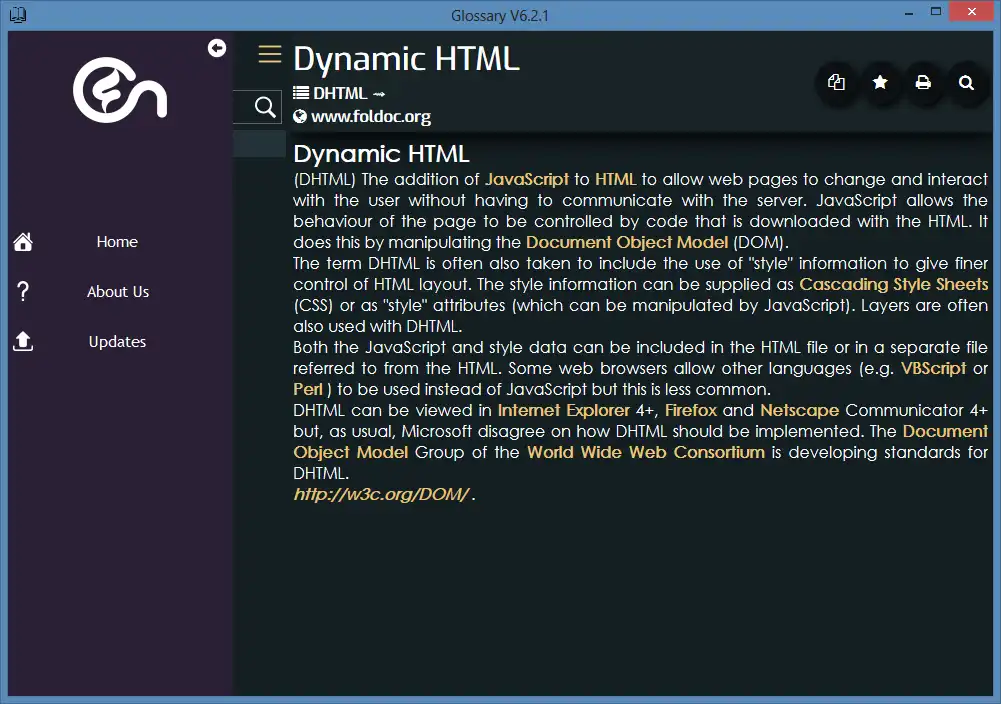This screenshot has height=704, width=1001.
Task: Click the Home house icon
Action: [23, 242]
